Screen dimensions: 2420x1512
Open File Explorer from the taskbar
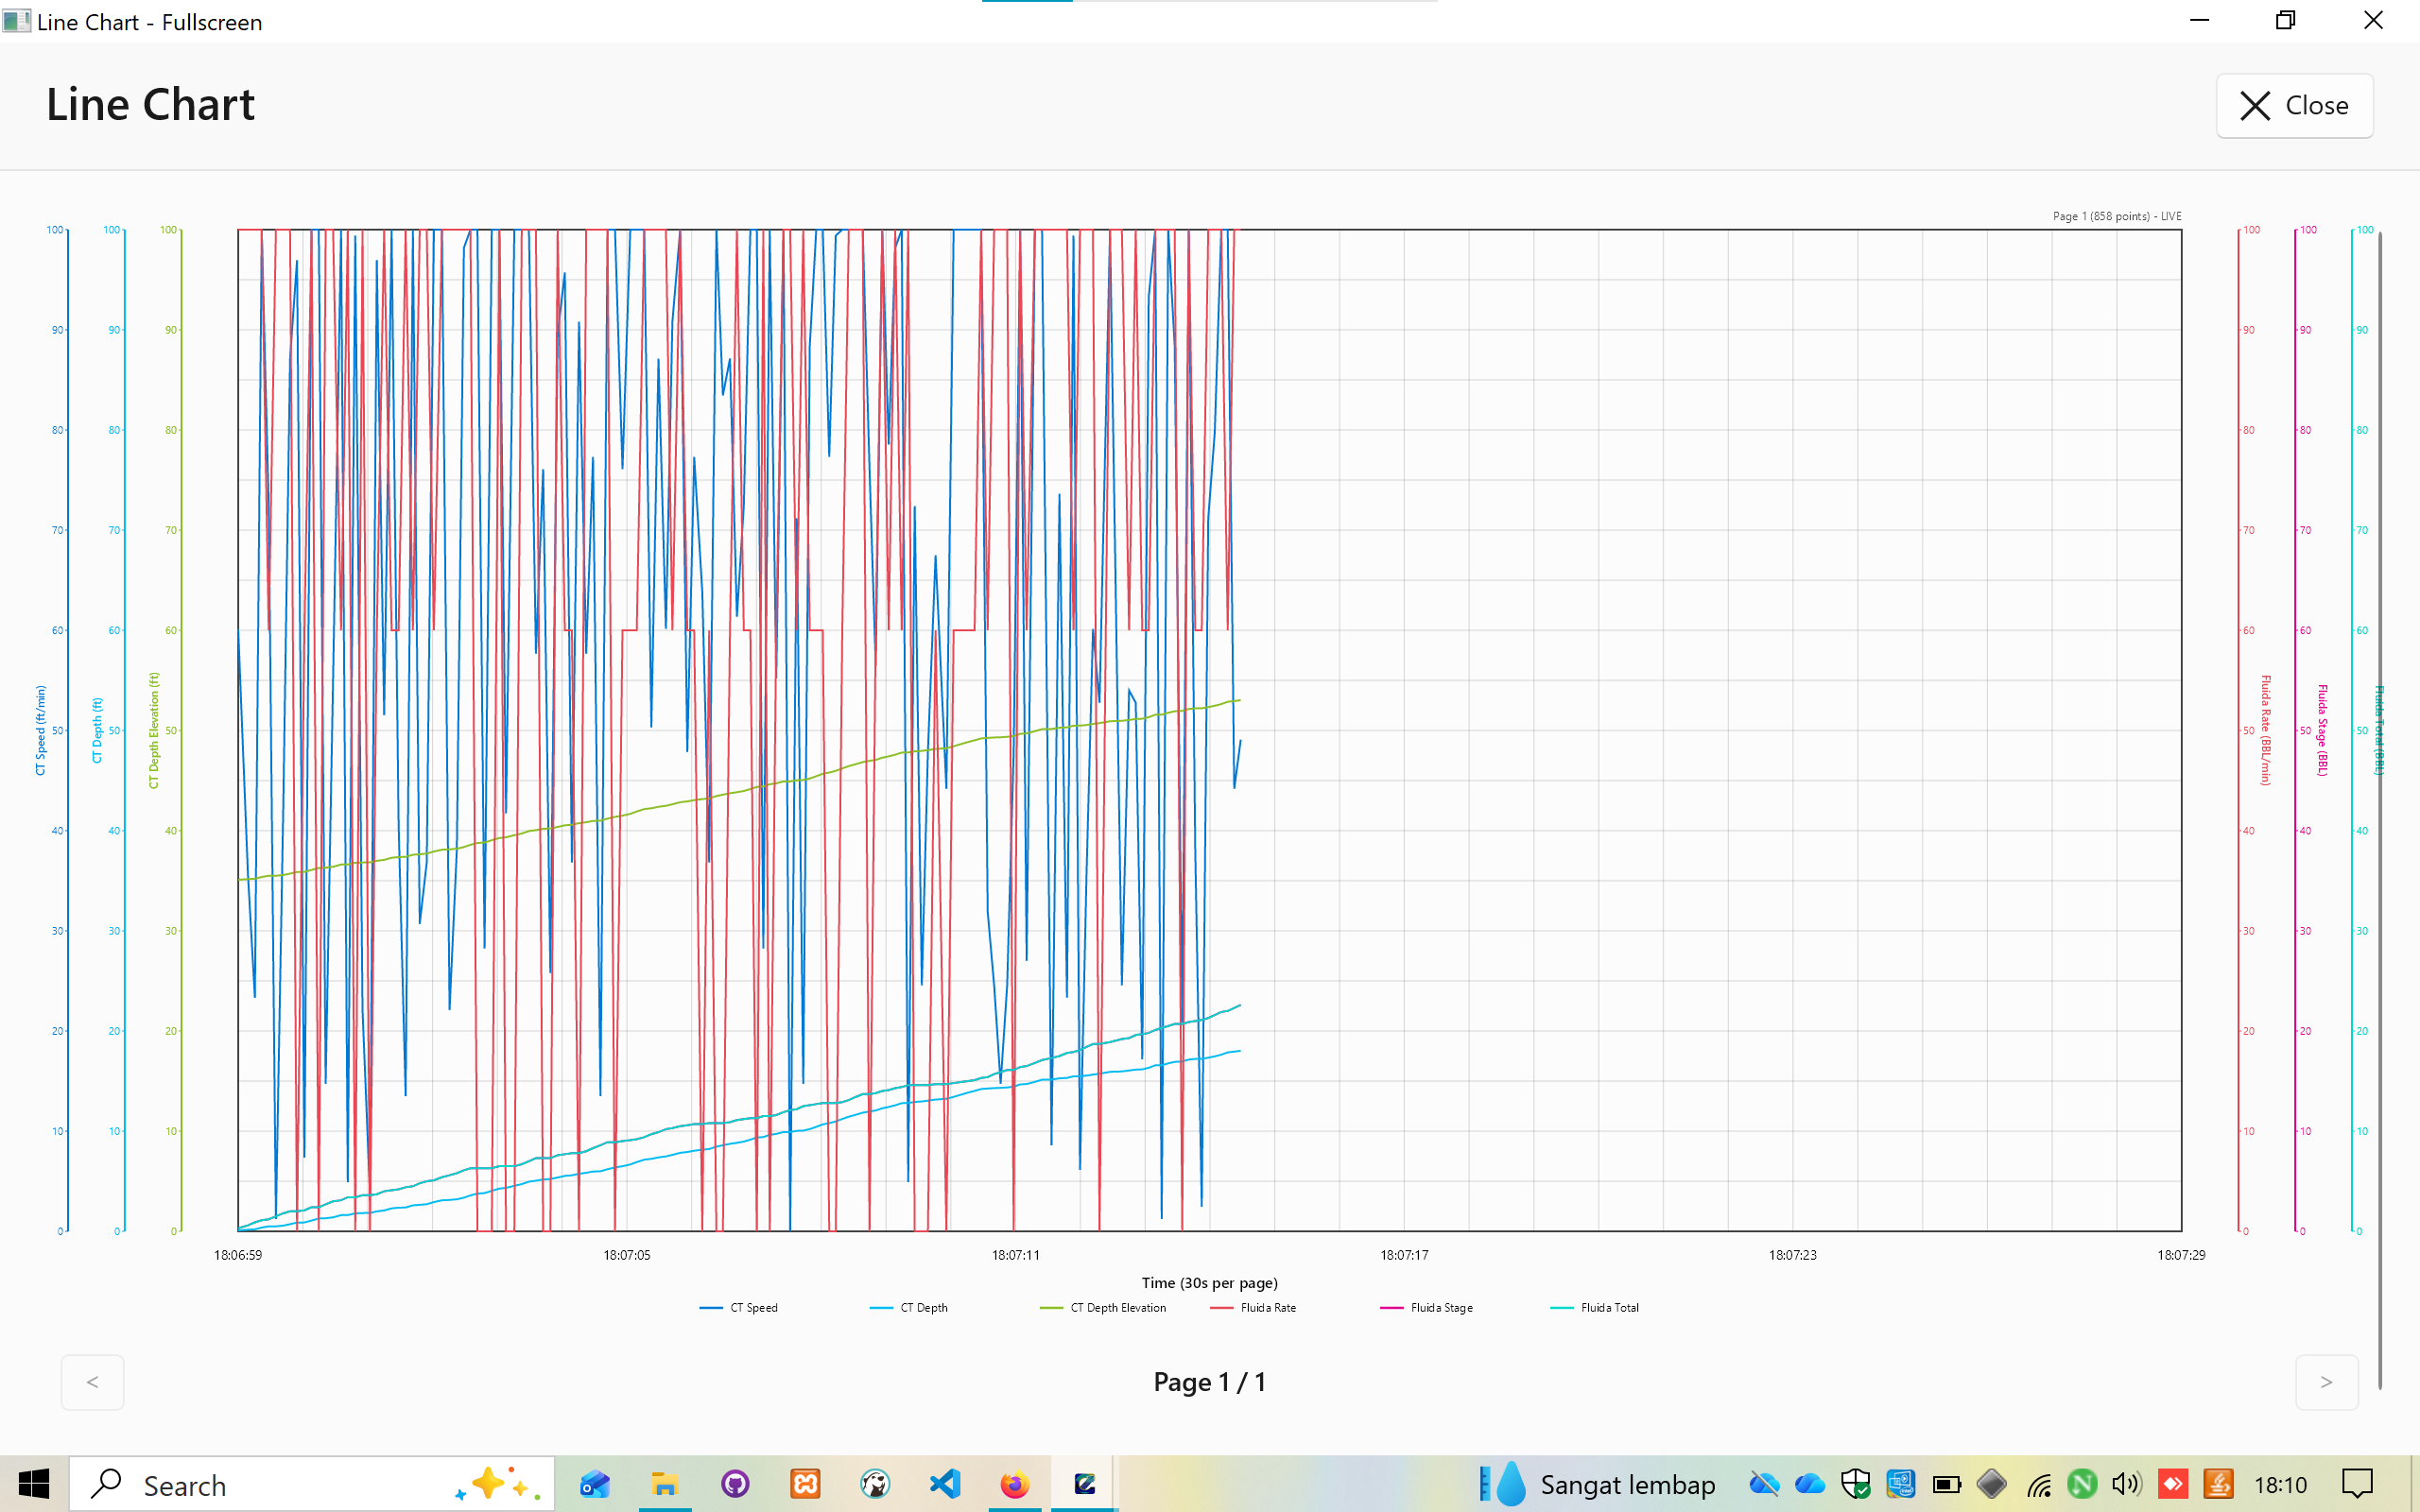click(665, 1484)
